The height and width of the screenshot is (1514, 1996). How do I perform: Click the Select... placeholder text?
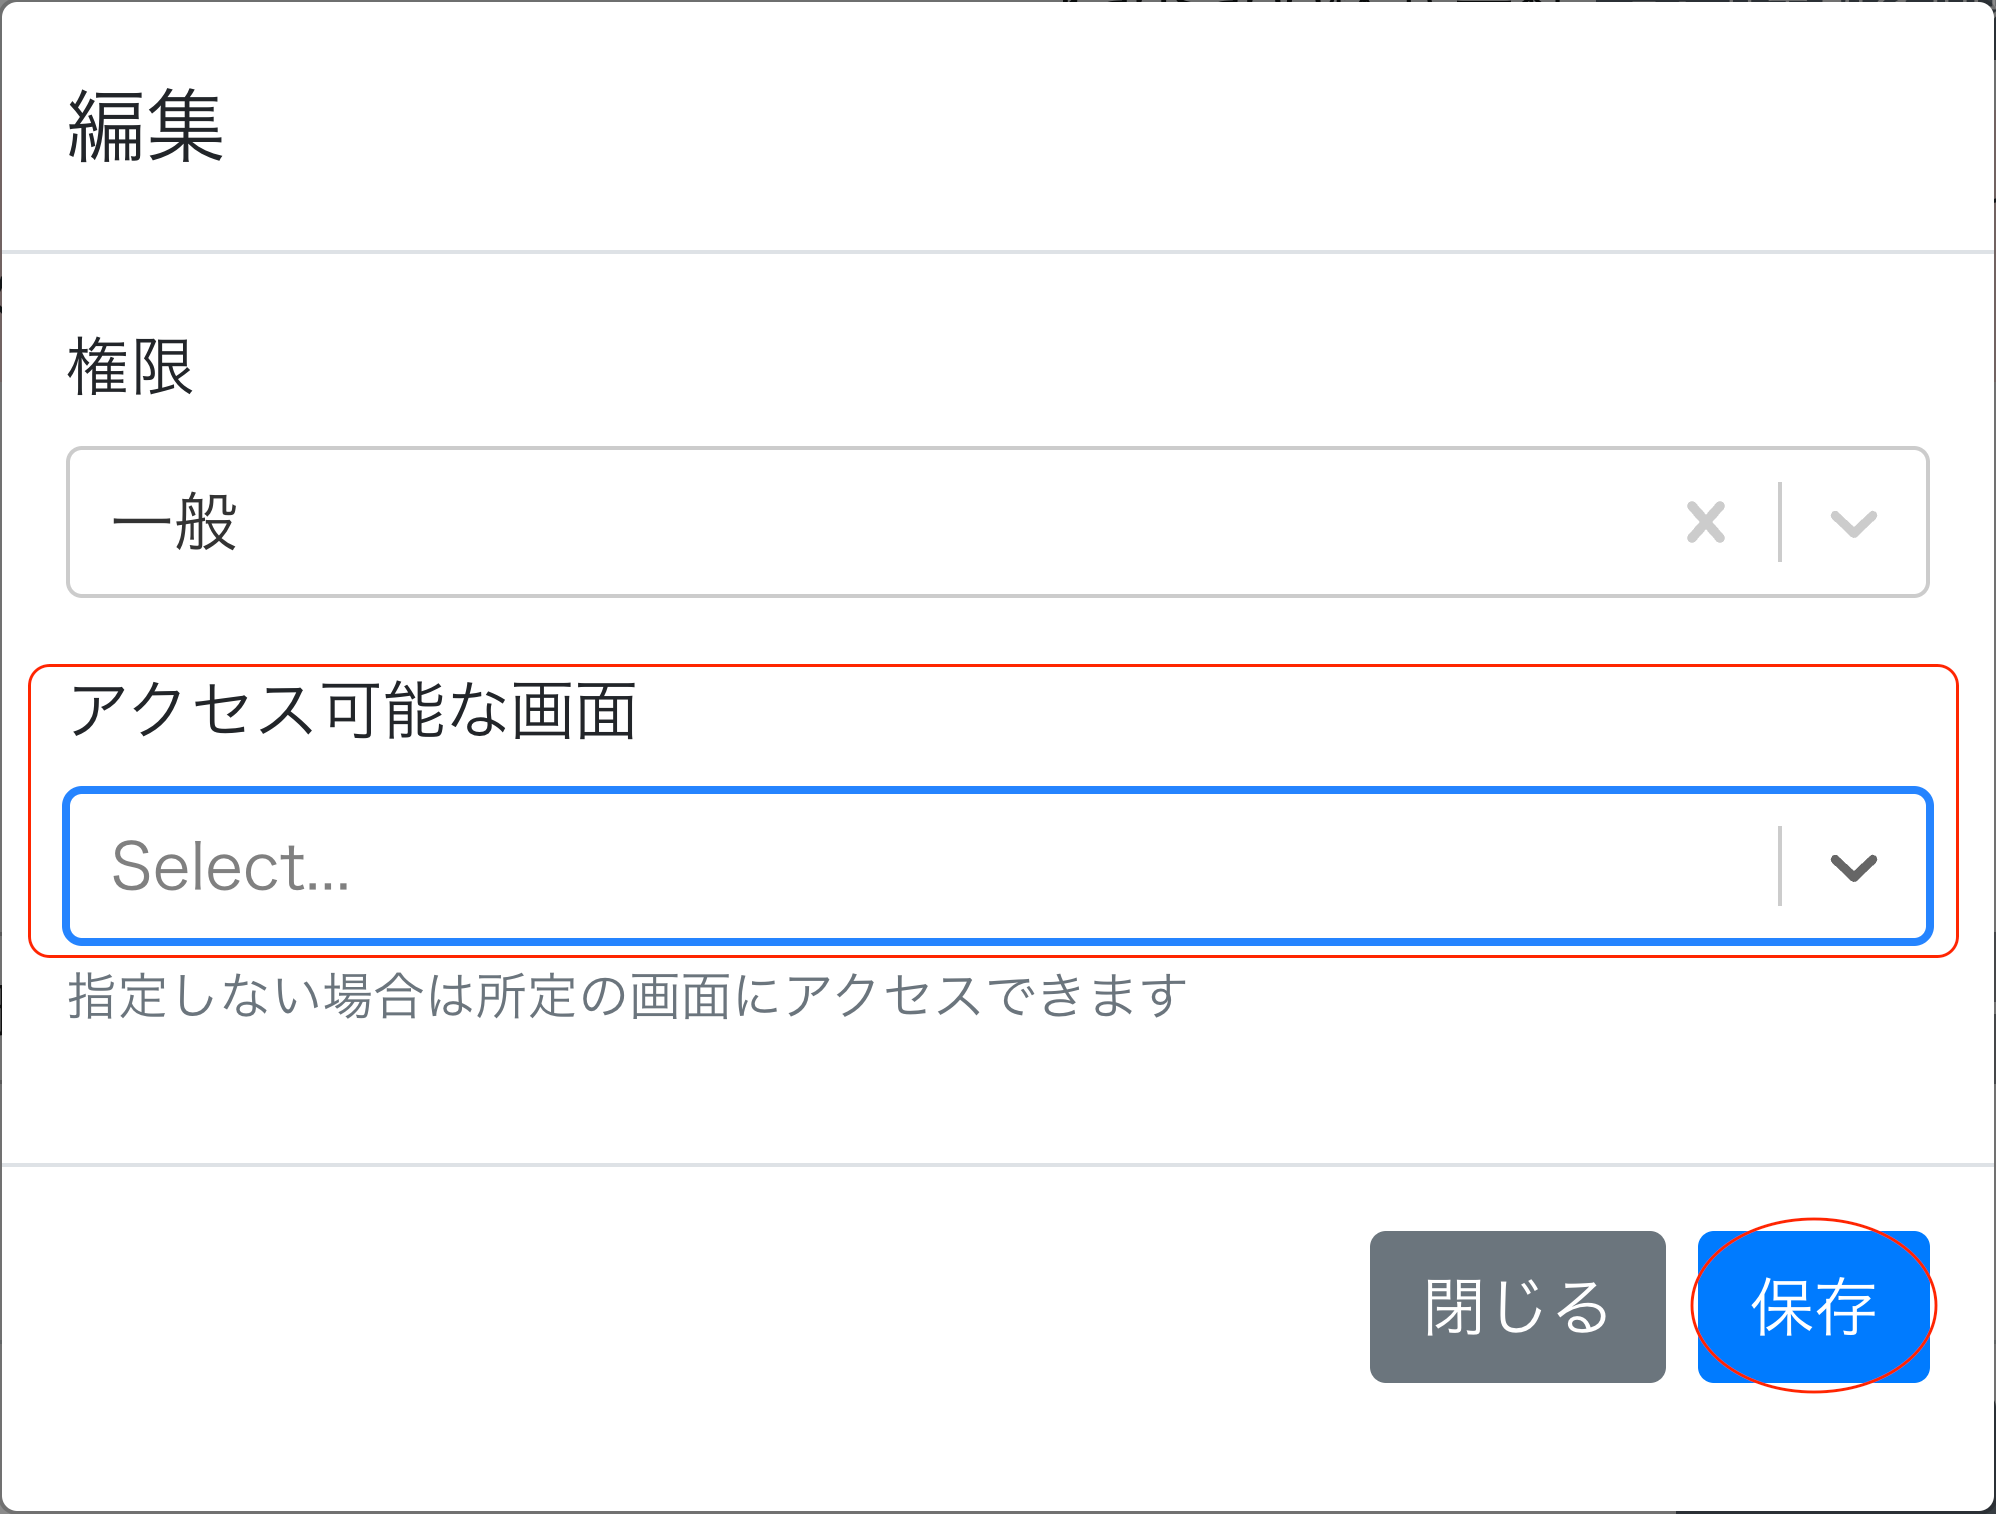click(x=231, y=866)
